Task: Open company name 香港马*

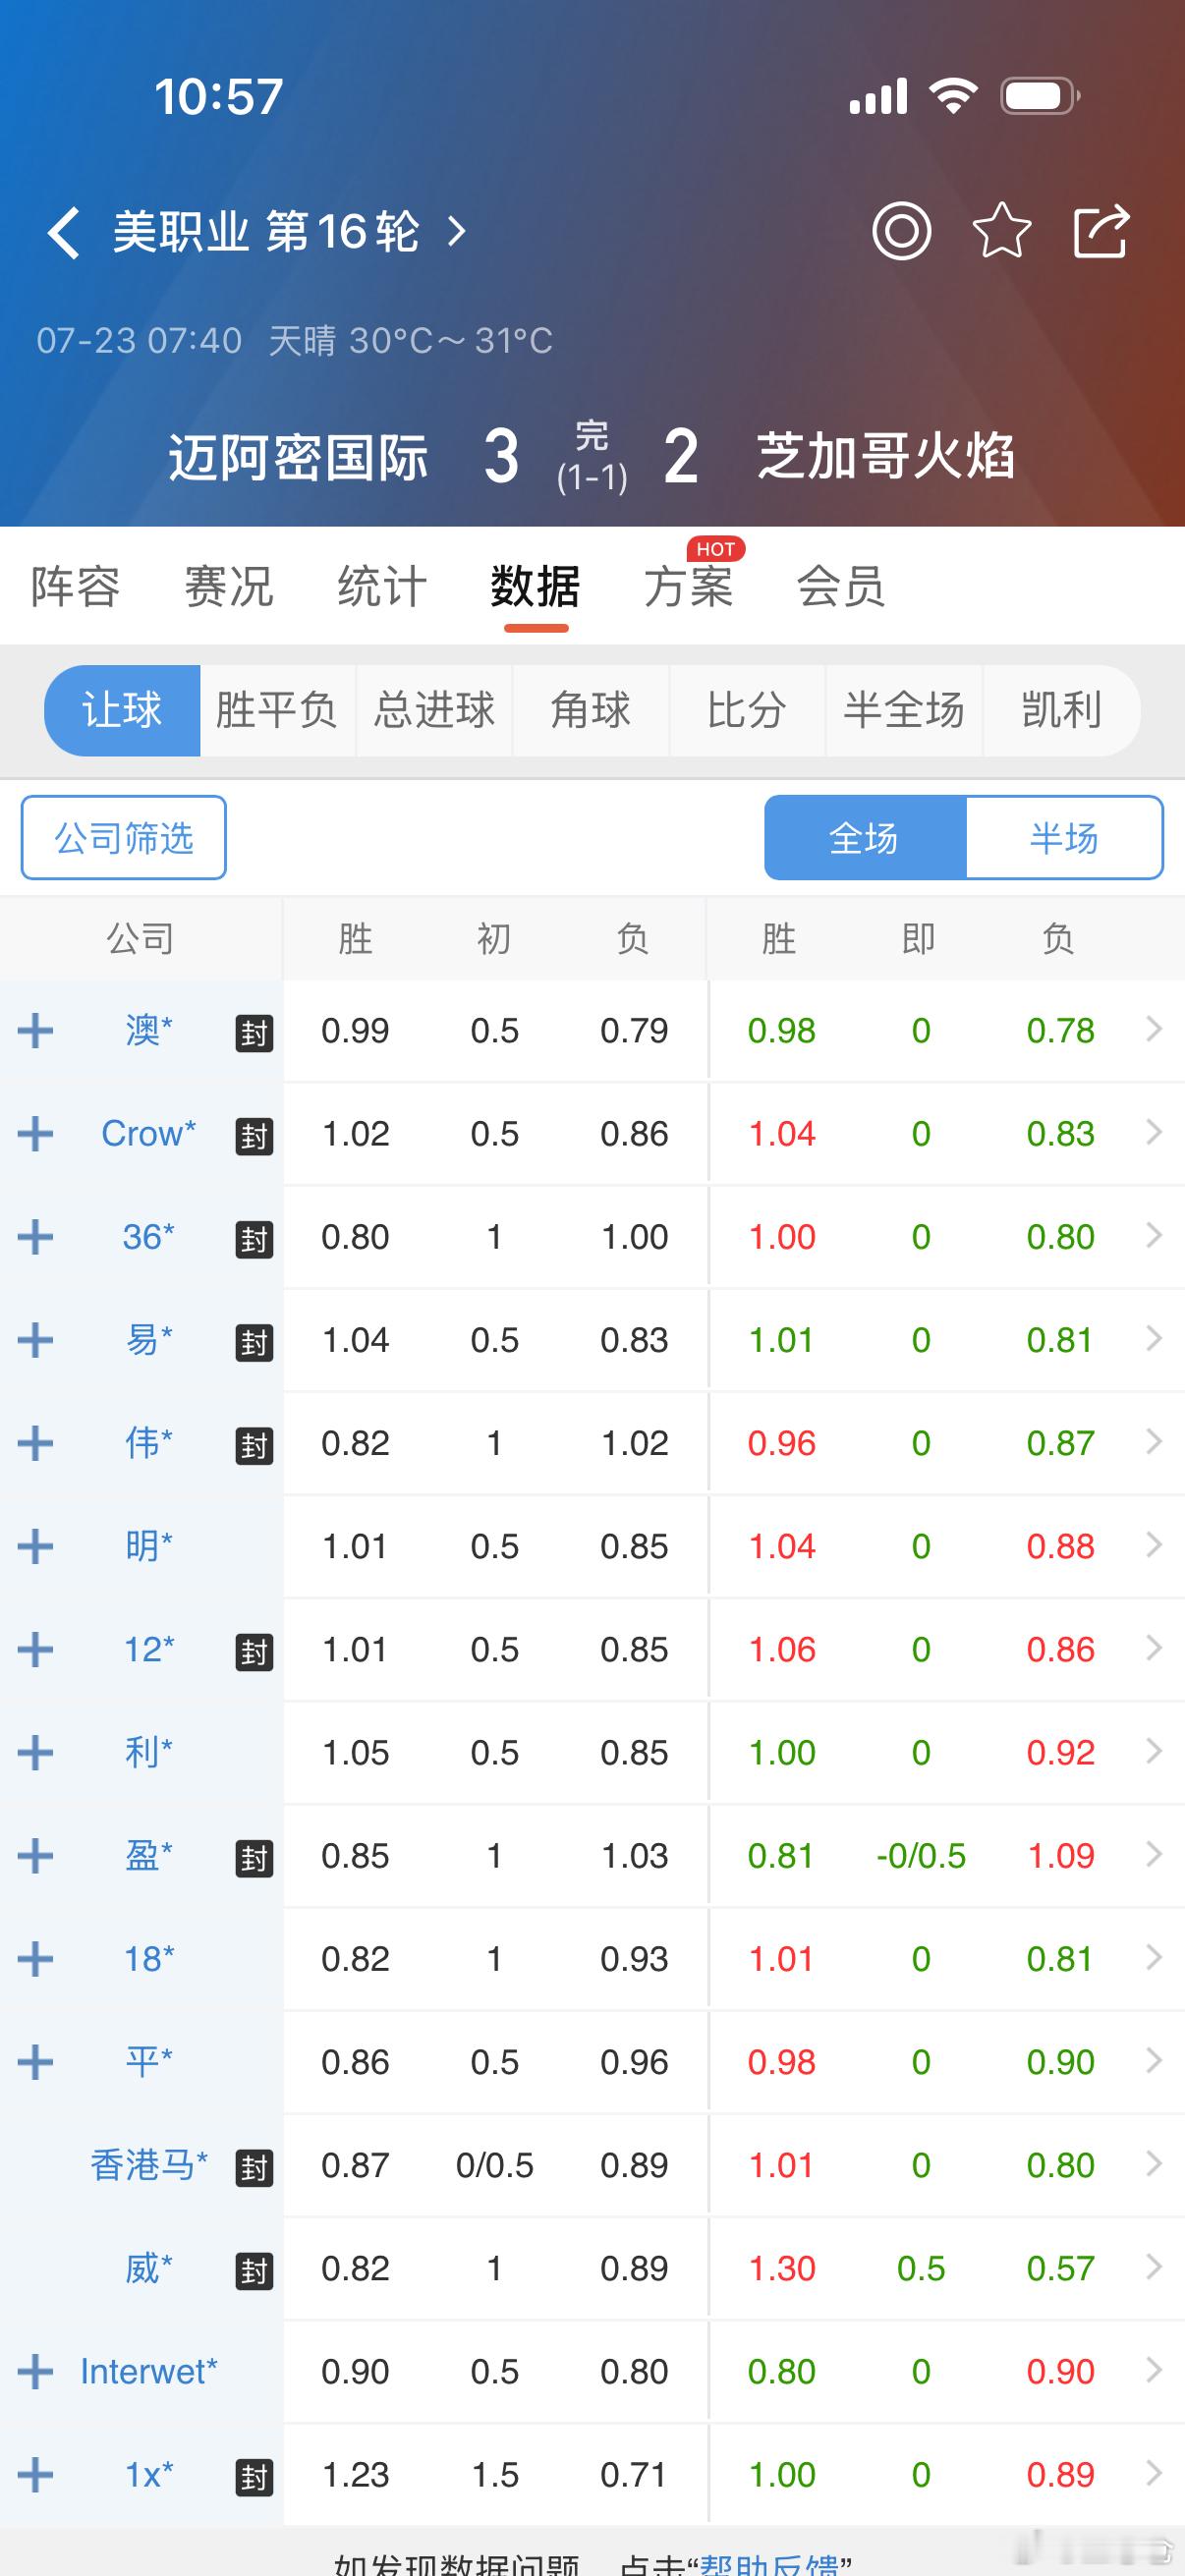Action: tap(149, 2165)
